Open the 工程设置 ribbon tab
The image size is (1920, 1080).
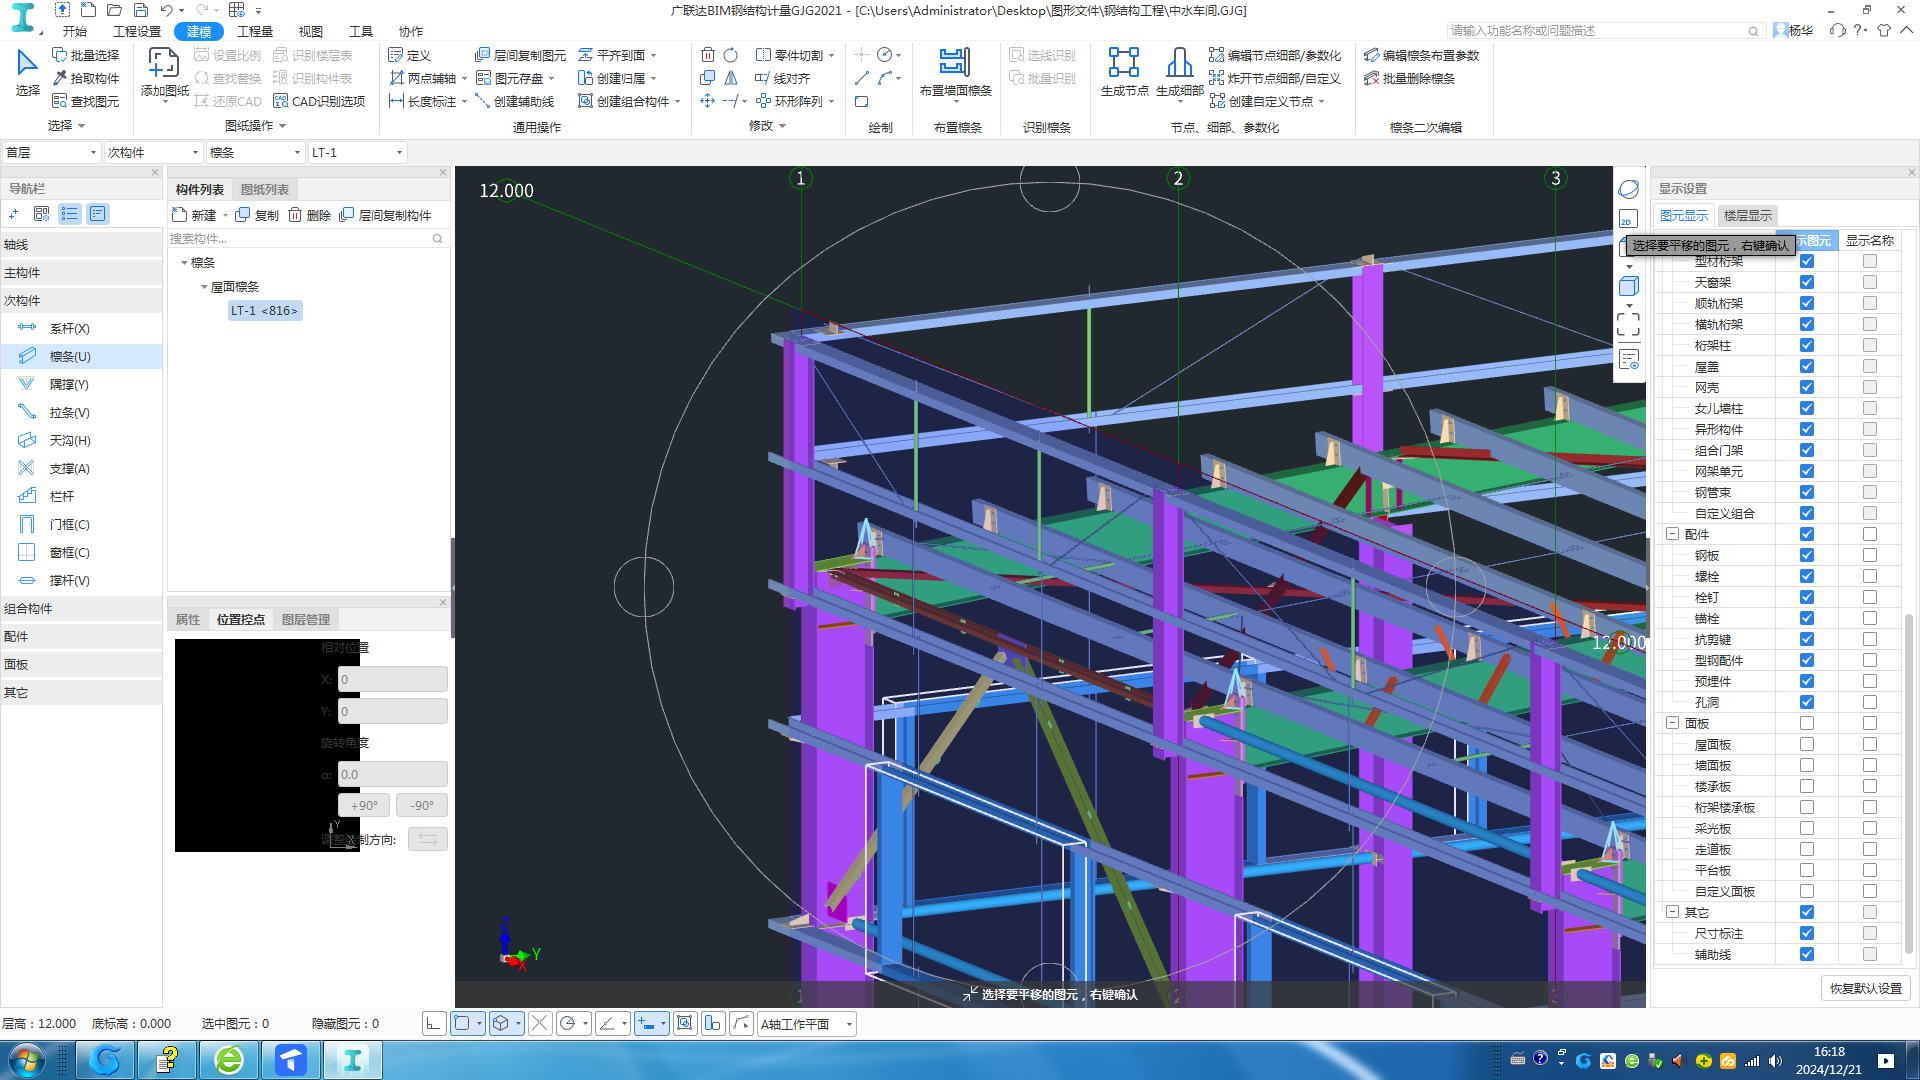click(137, 31)
